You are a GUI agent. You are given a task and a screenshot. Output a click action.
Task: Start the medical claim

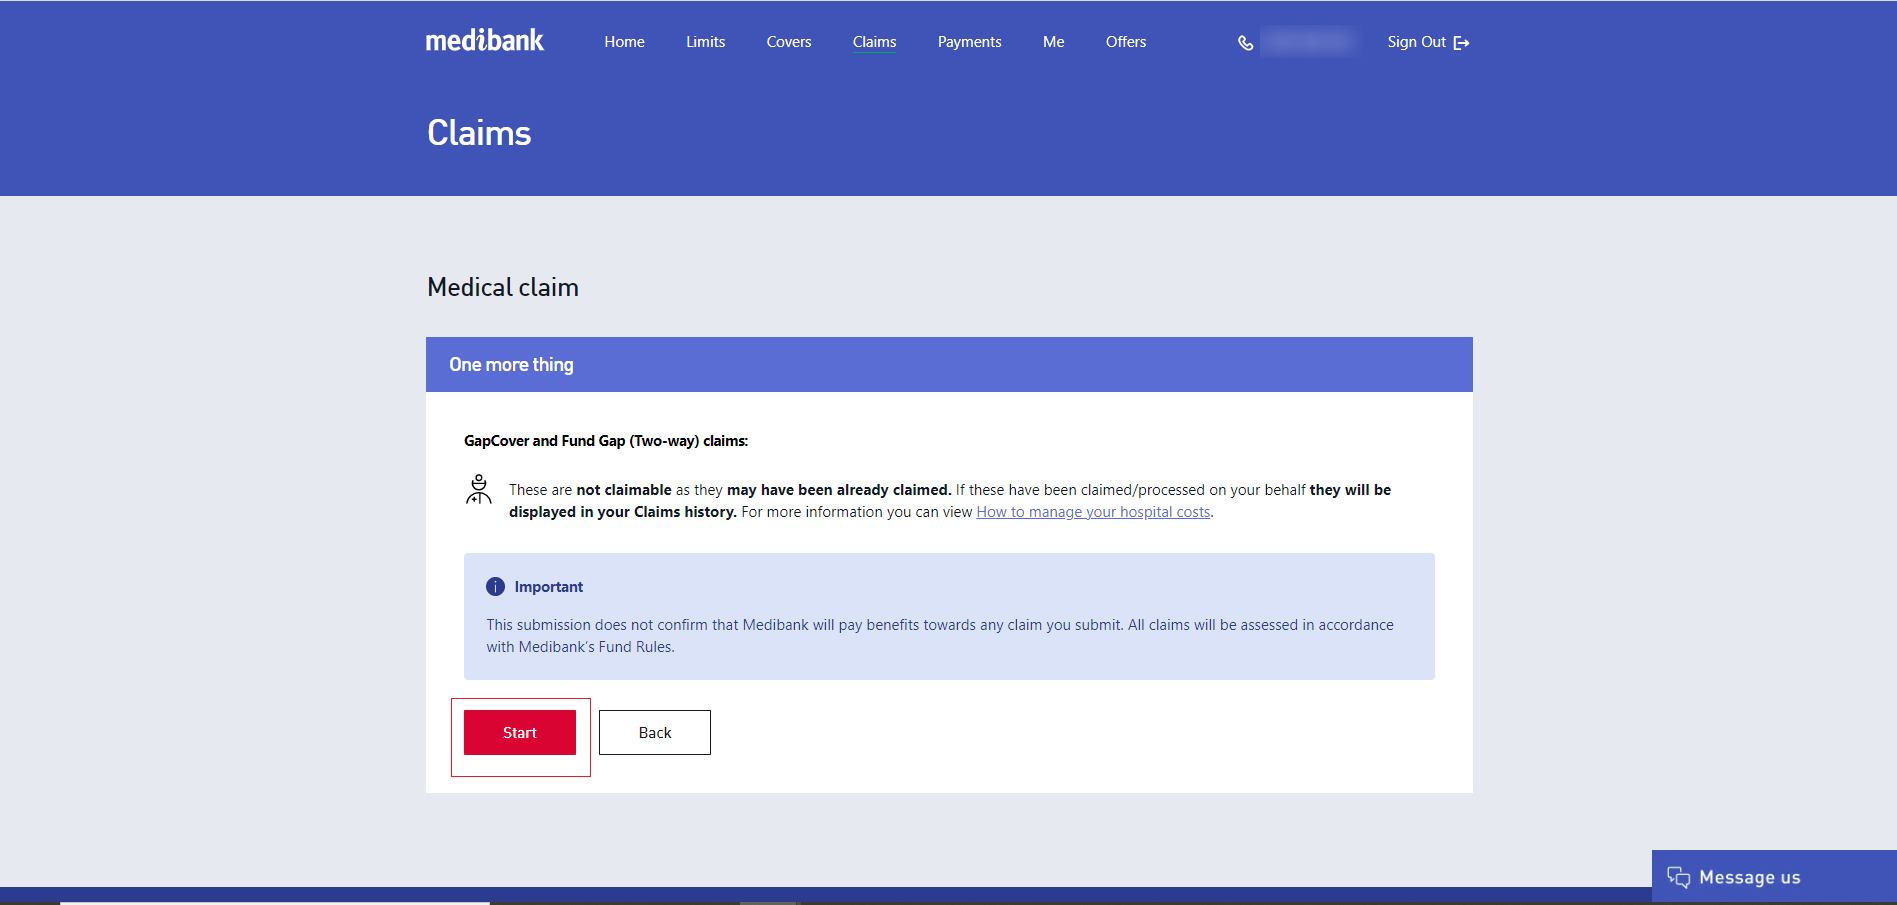[x=520, y=733]
